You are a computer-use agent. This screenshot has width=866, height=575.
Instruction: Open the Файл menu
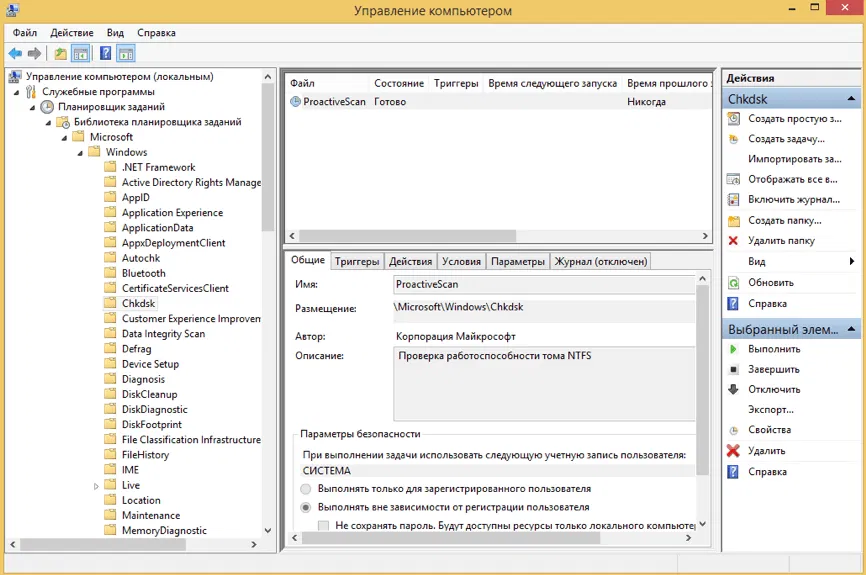[x=25, y=33]
